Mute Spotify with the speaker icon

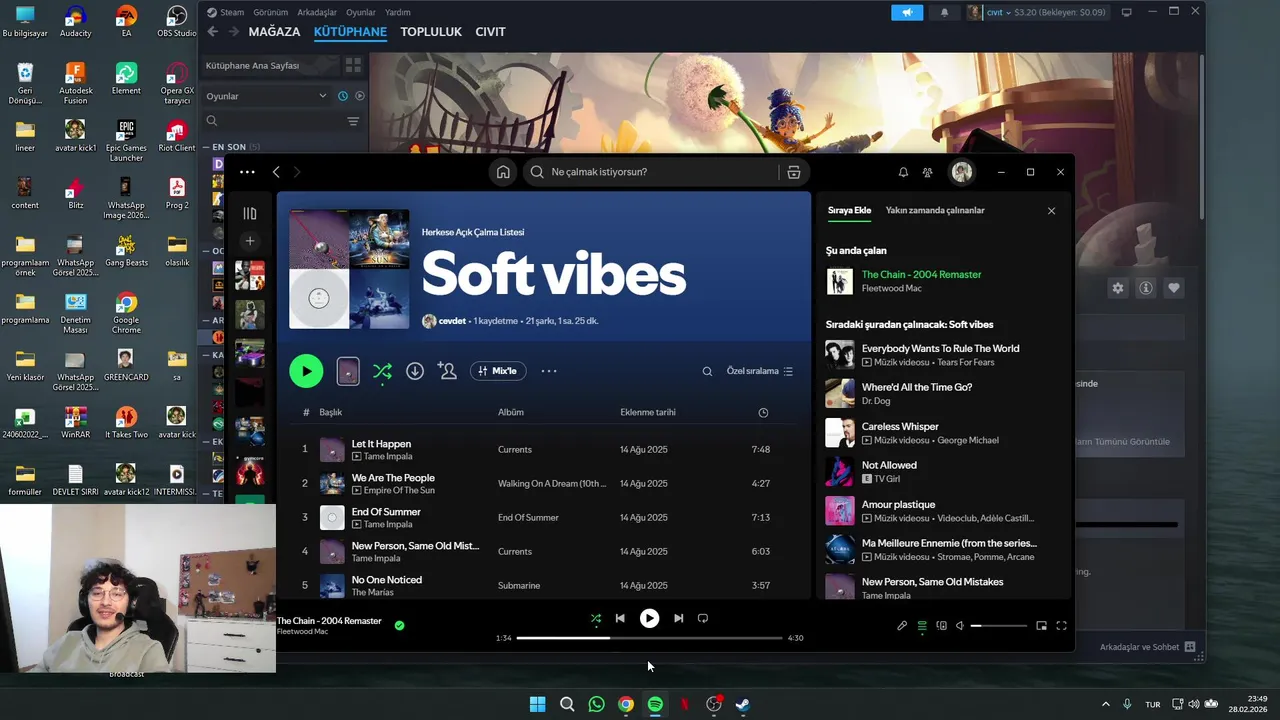pos(960,626)
